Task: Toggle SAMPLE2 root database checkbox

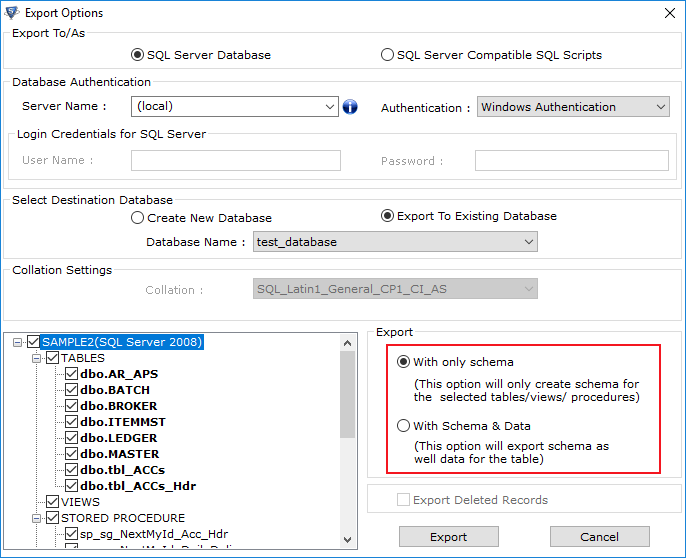Action: [x=34, y=341]
